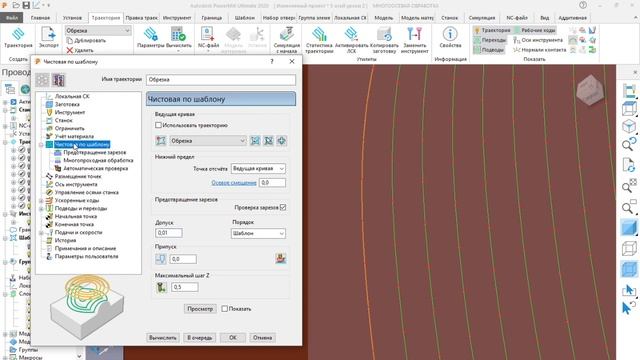Toggle Переходы display option
Viewport: 640px width, 360px height.
tap(490, 40)
